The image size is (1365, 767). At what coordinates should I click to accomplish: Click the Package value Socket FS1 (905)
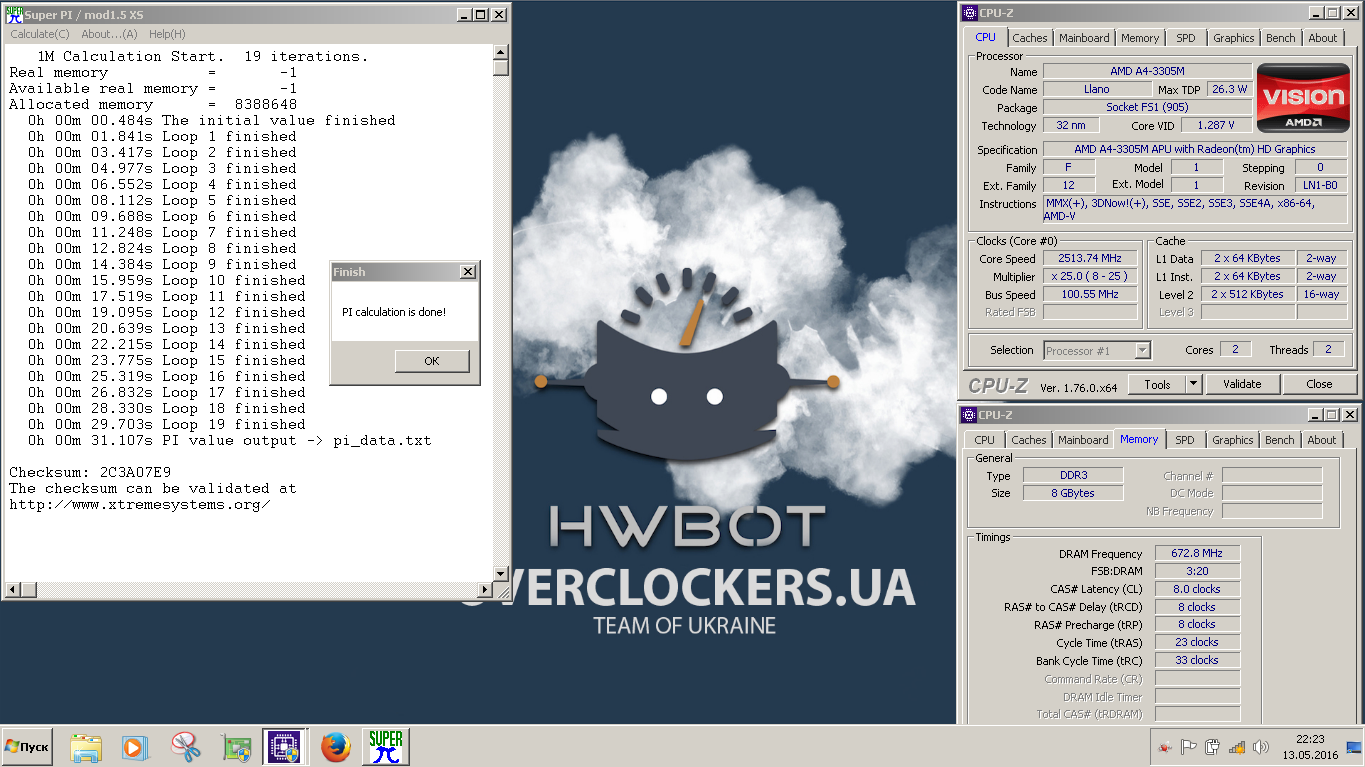tap(1147, 108)
